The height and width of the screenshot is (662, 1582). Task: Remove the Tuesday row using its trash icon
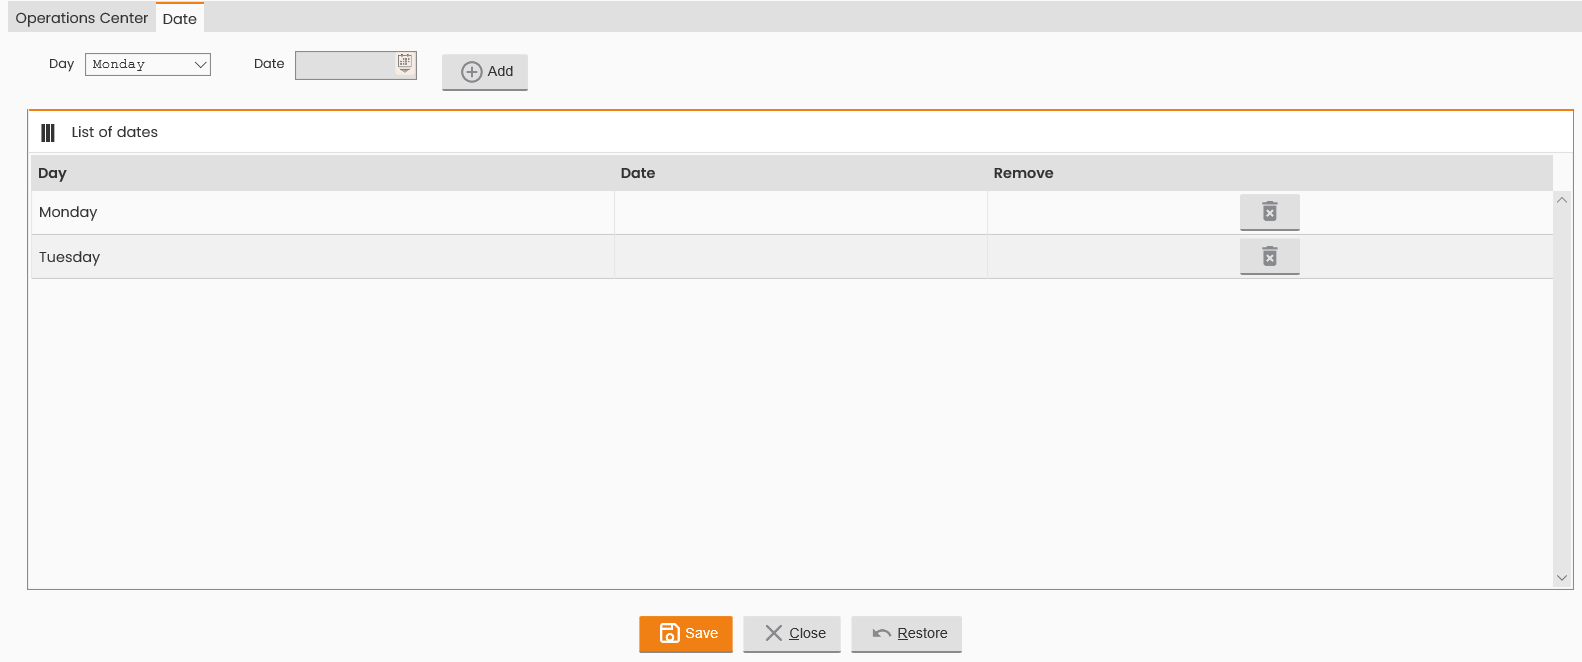click(x=1269, y=257)
